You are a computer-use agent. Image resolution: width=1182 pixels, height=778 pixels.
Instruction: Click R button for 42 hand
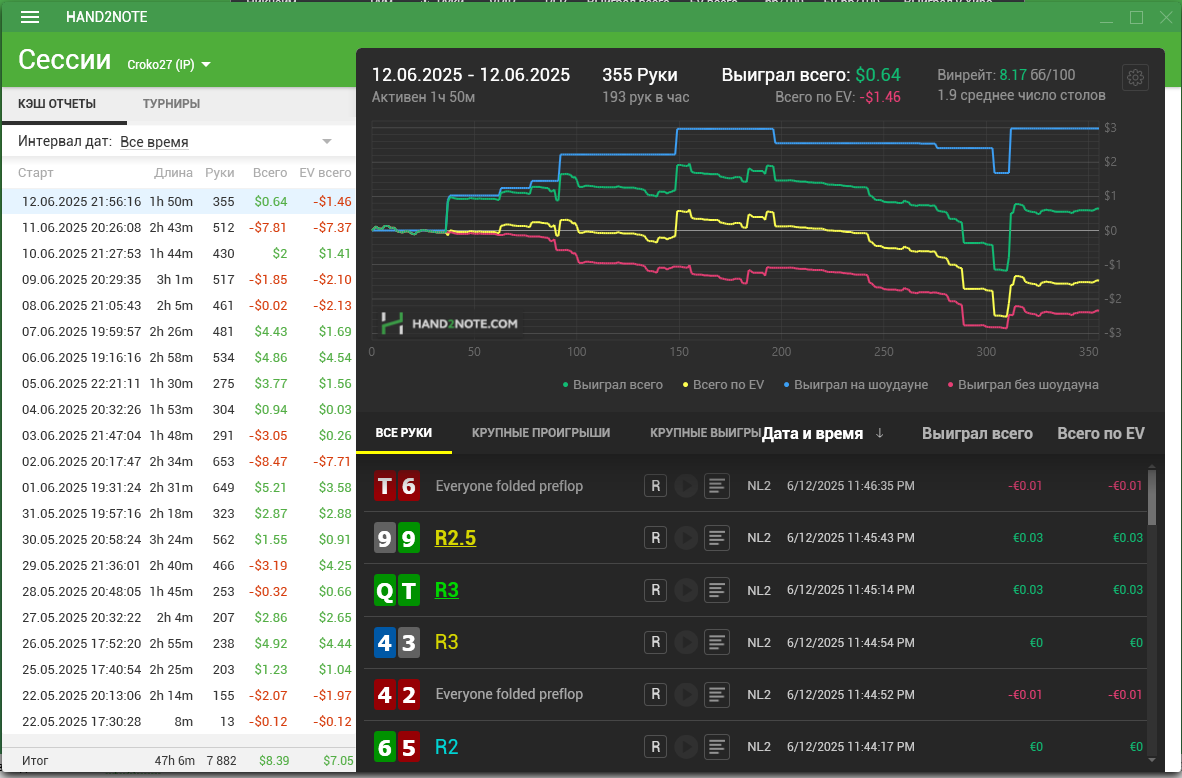(655, 694)
